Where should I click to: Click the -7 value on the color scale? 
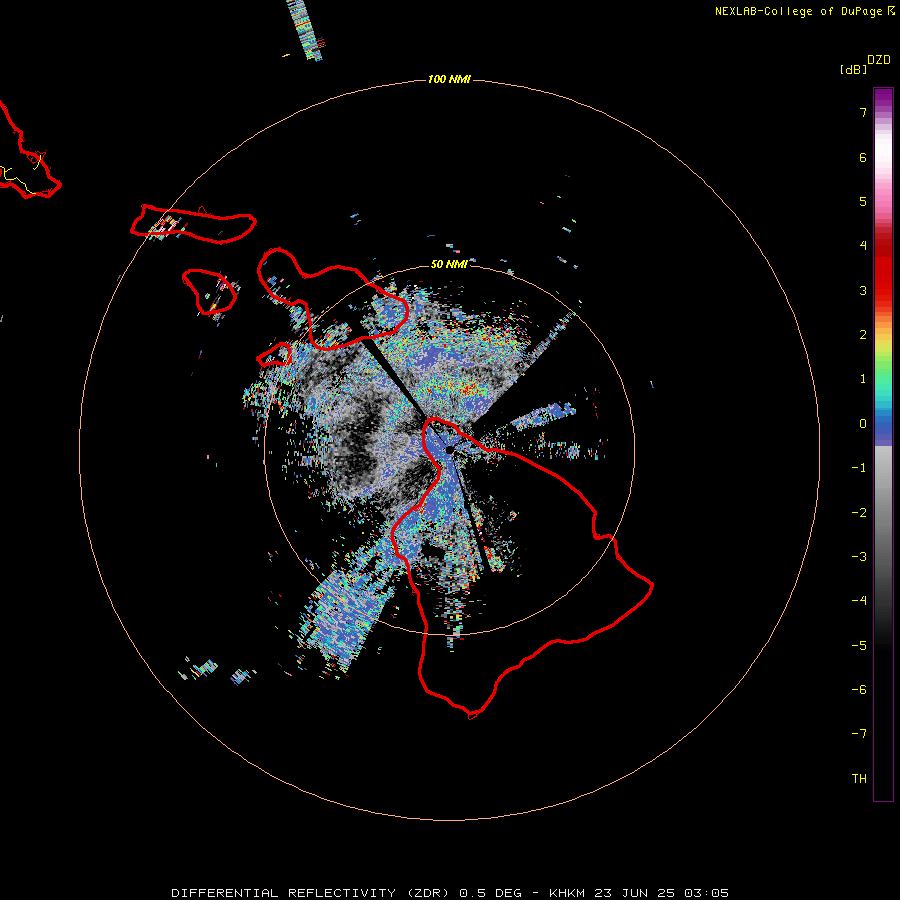point(859,734)
